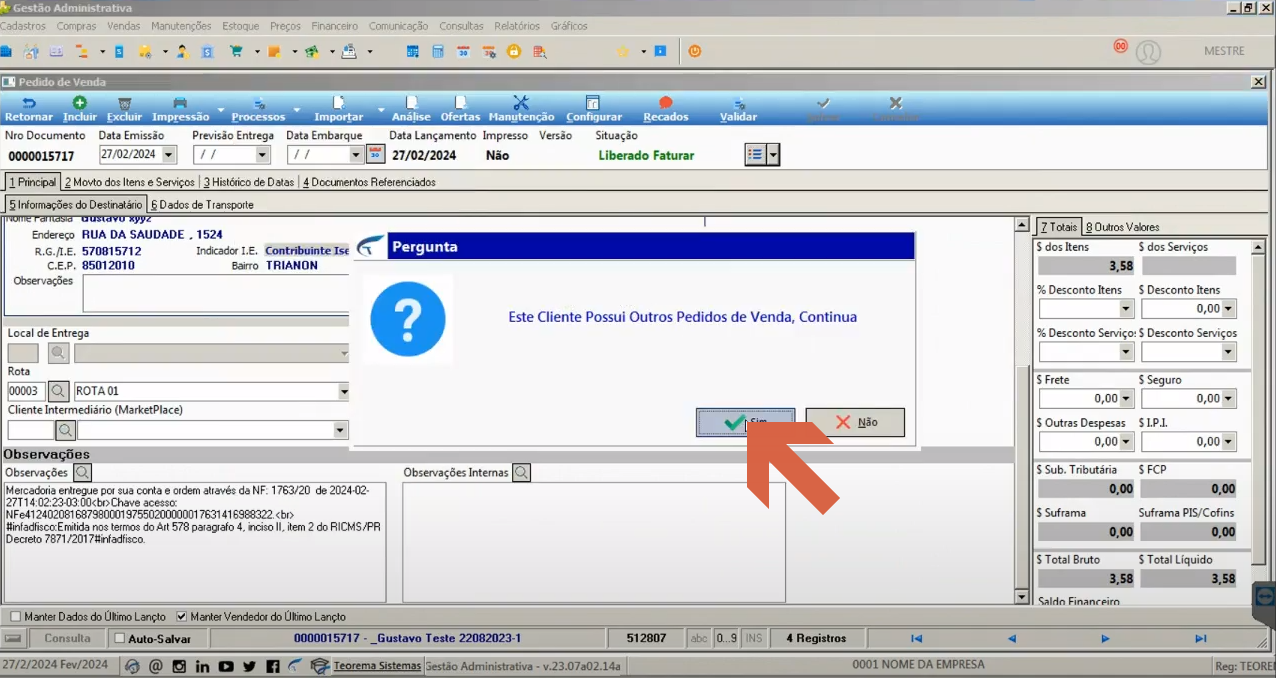Image resolution: width=1276 pixels, height=678 pixels.
Task: Uncheck Manter Vendedor do Último Lançto
Action: click(x=181, y=617)
